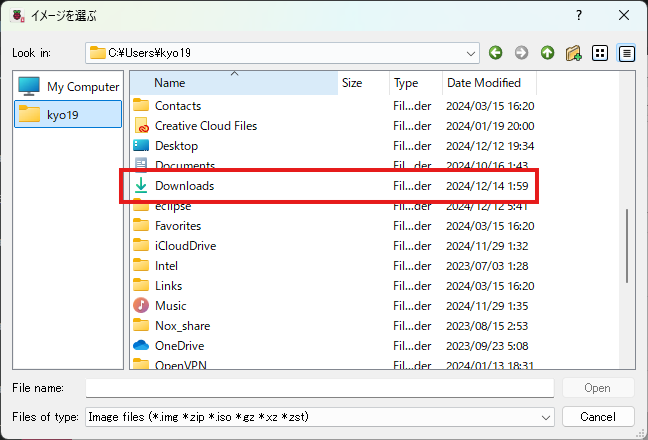
Task: Click date 2023/07/03 1:28 of Intel
Action: pos(487,266)
